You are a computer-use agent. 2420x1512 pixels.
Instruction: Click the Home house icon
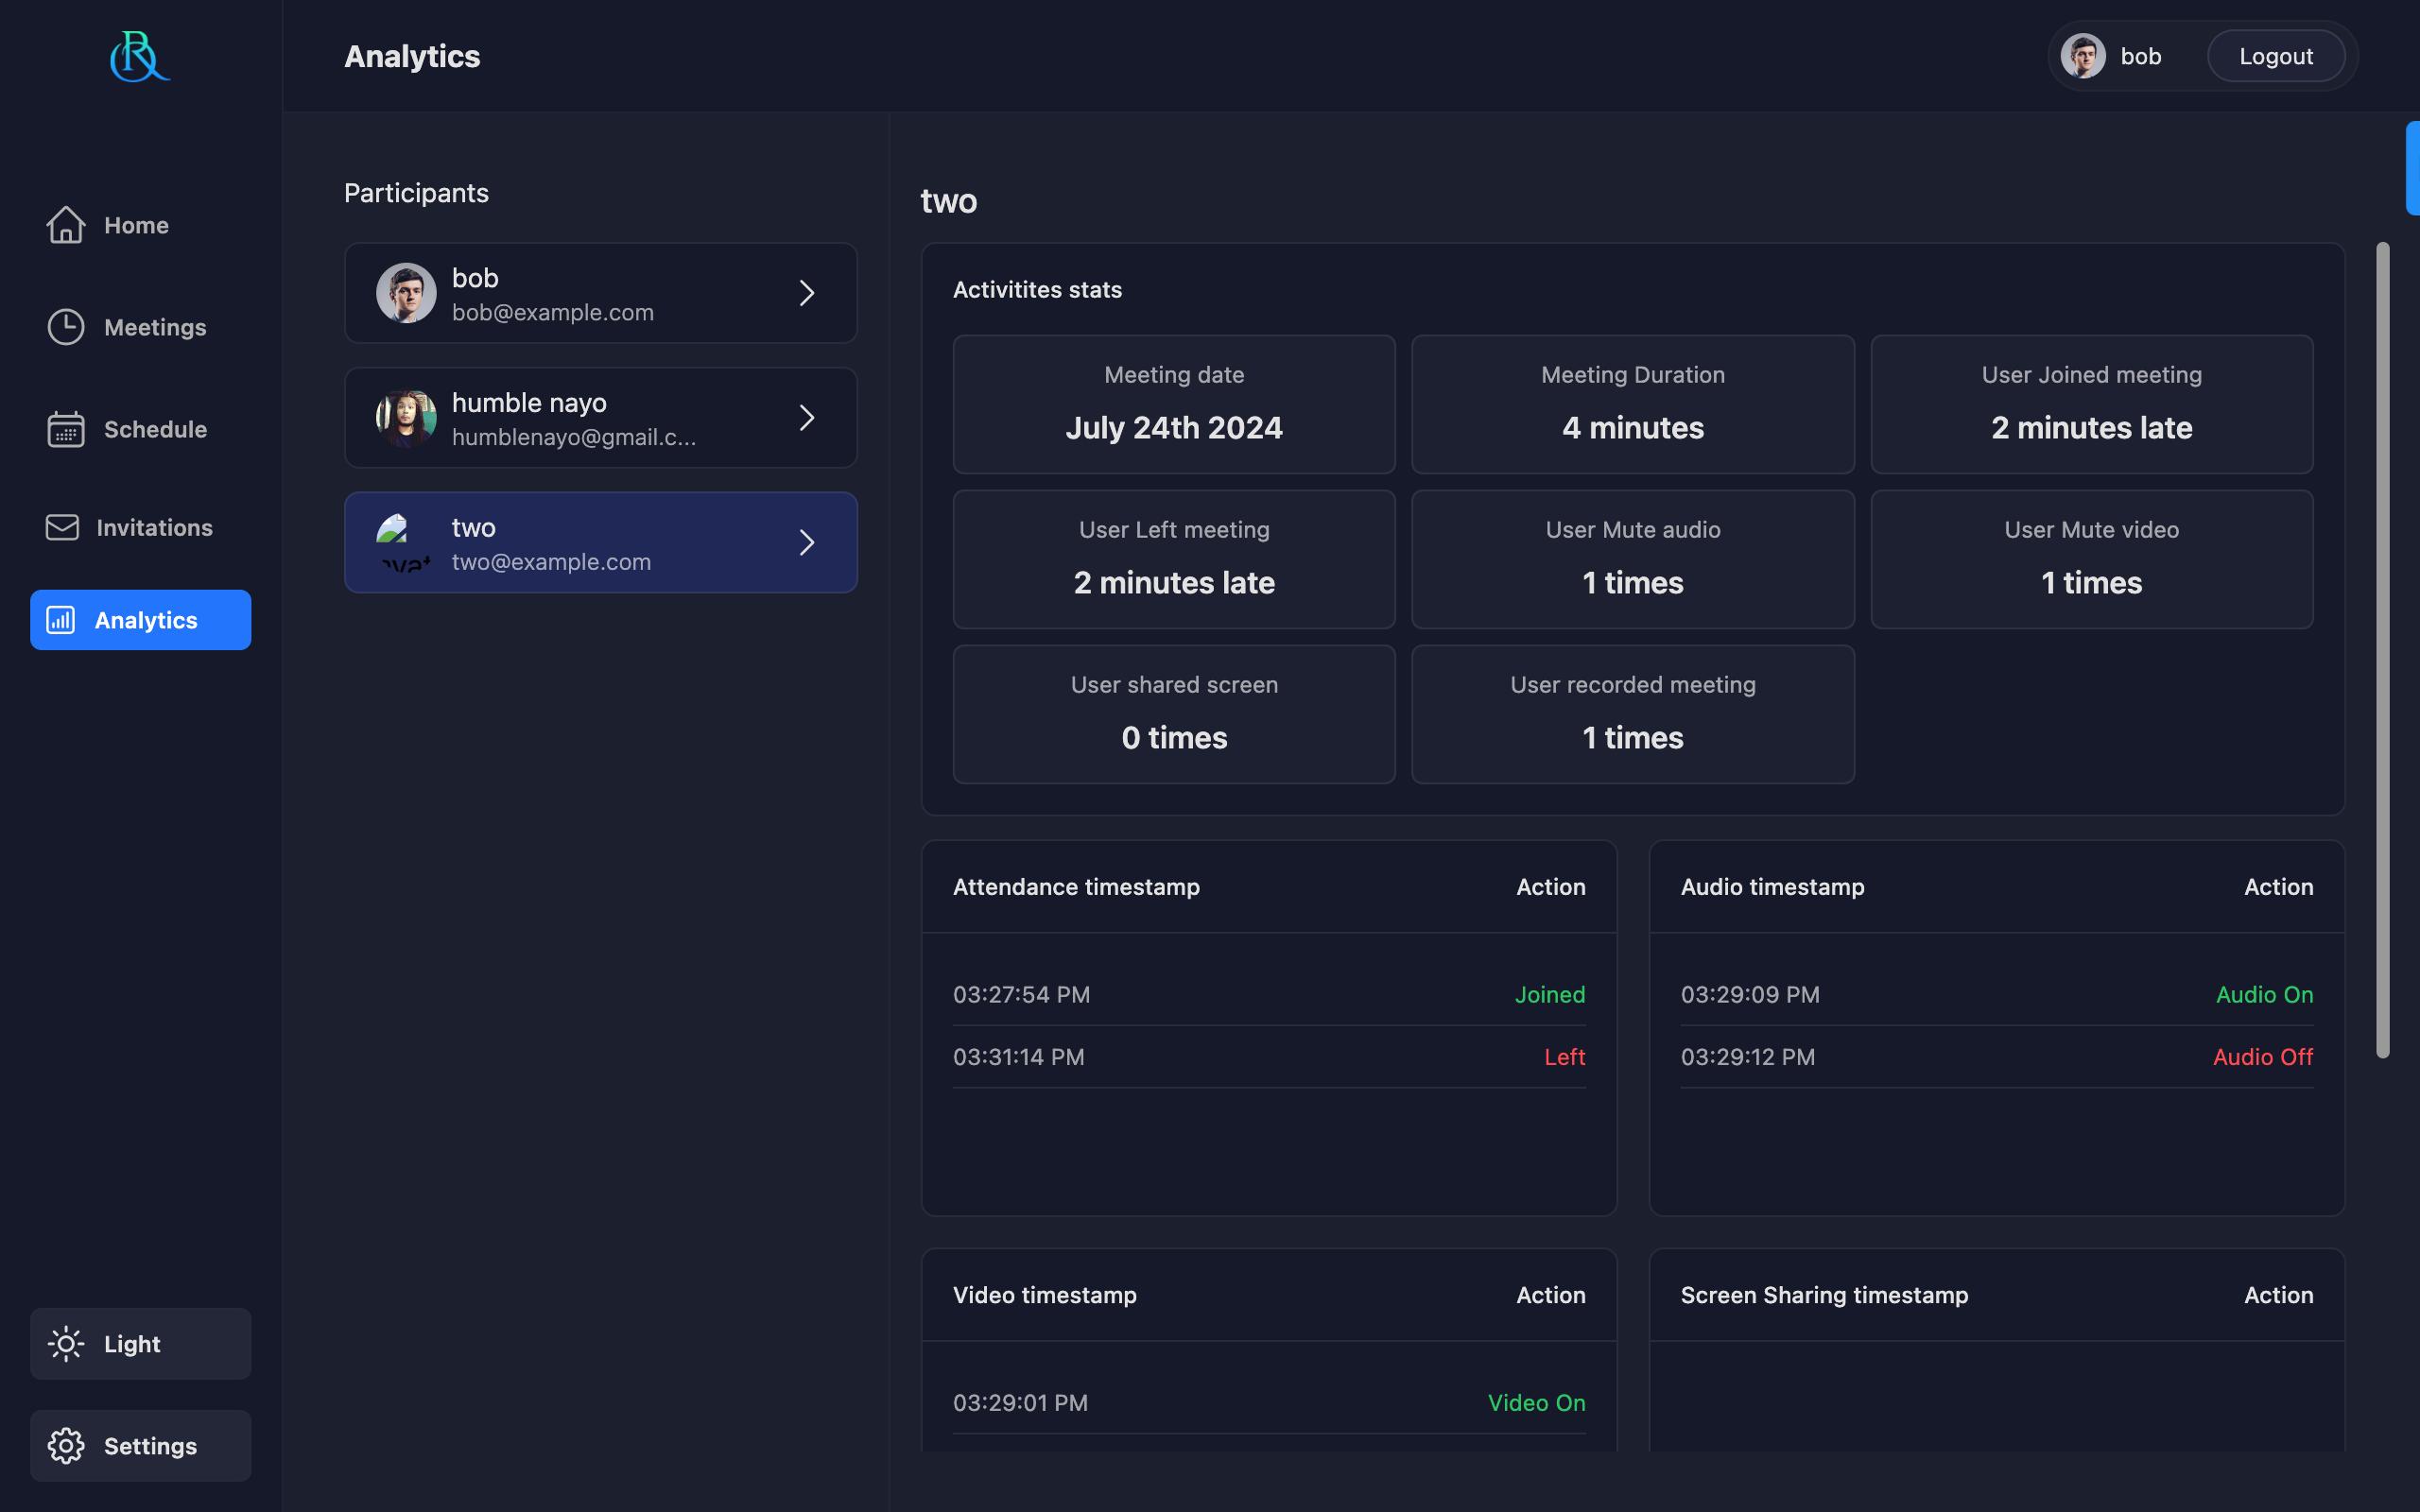(x=66, y=225)
